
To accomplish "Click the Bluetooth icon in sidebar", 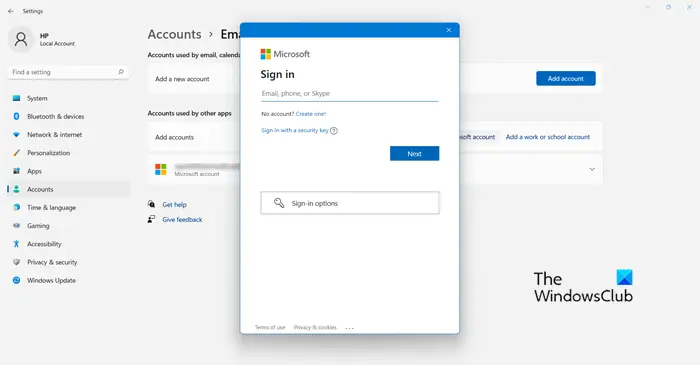I will point(17,116).
